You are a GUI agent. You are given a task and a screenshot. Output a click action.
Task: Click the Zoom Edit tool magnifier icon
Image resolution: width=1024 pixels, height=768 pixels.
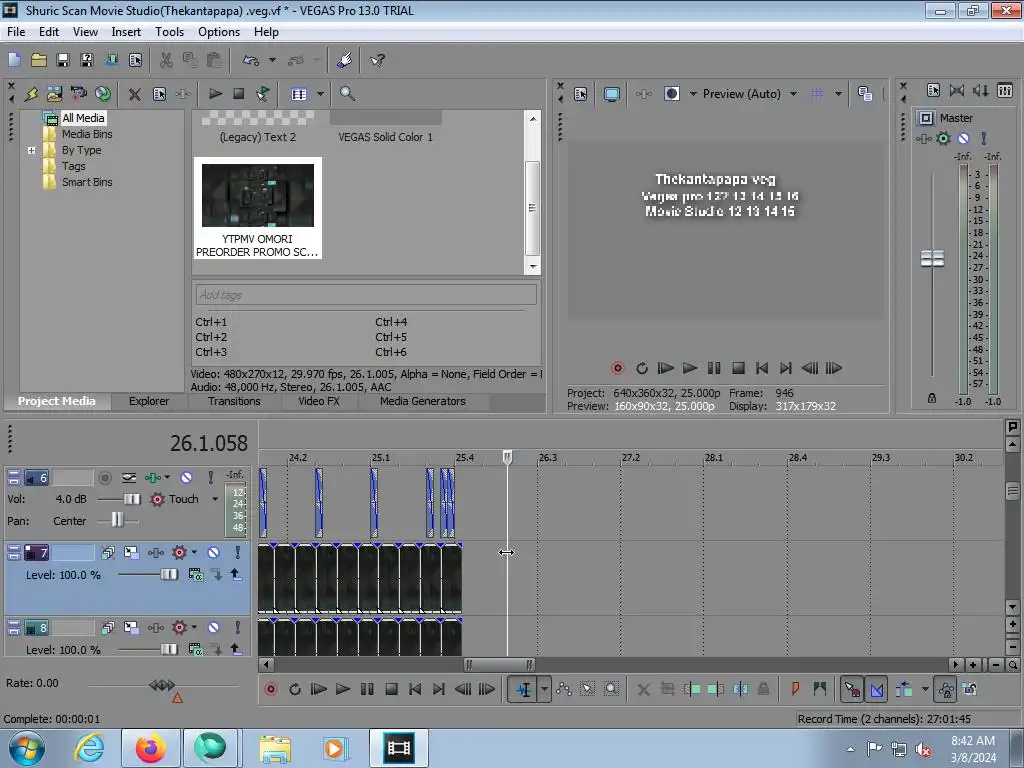pos(611,689)
